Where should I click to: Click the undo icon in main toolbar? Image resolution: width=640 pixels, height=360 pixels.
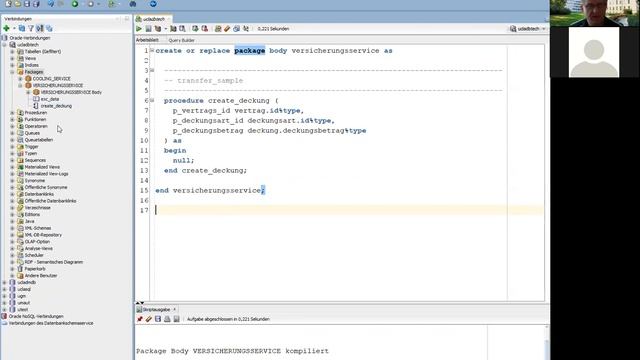51,4
